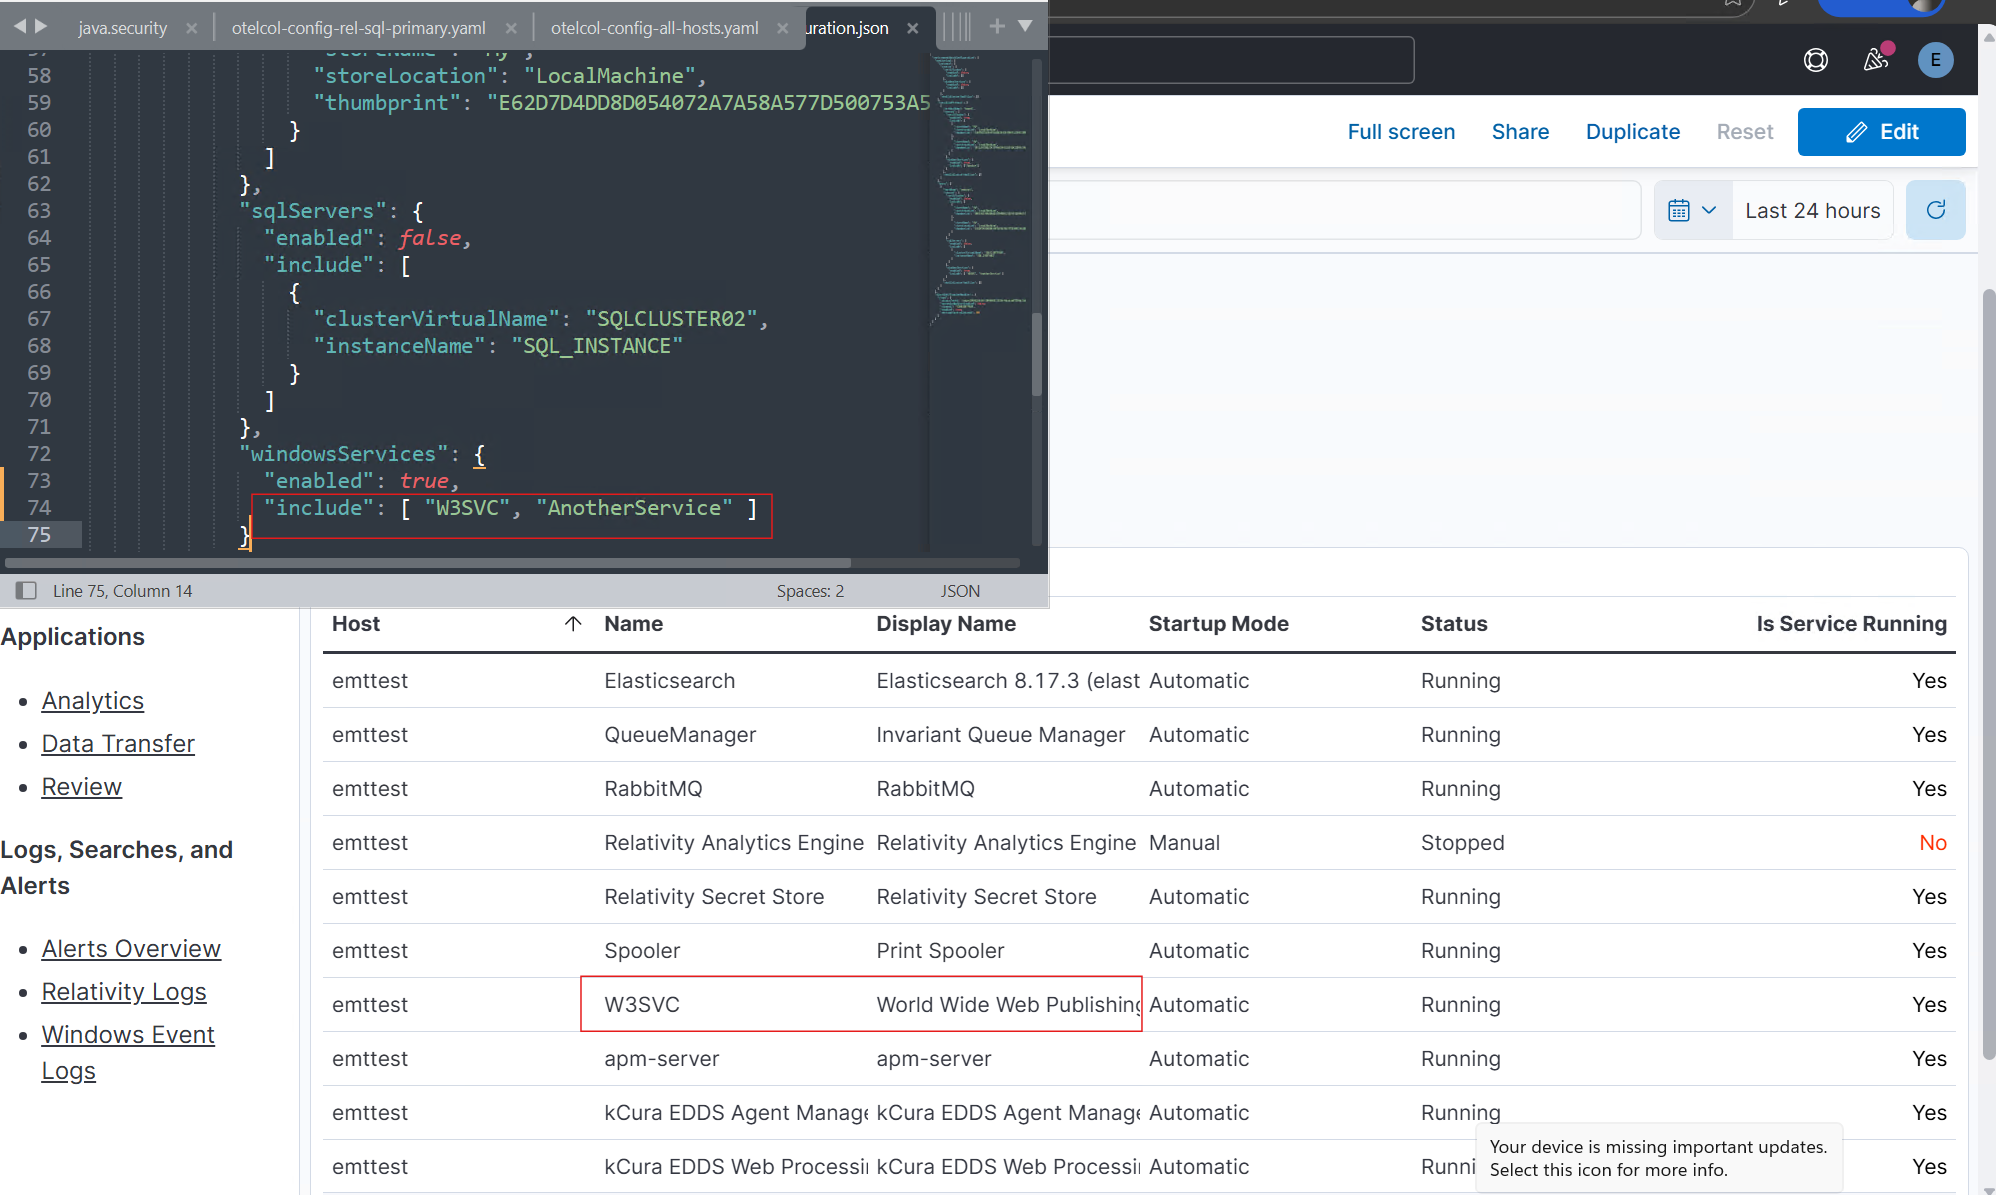
Task: Click the editor tab scroll-left arrow
Action: click(x=19, y=26)
